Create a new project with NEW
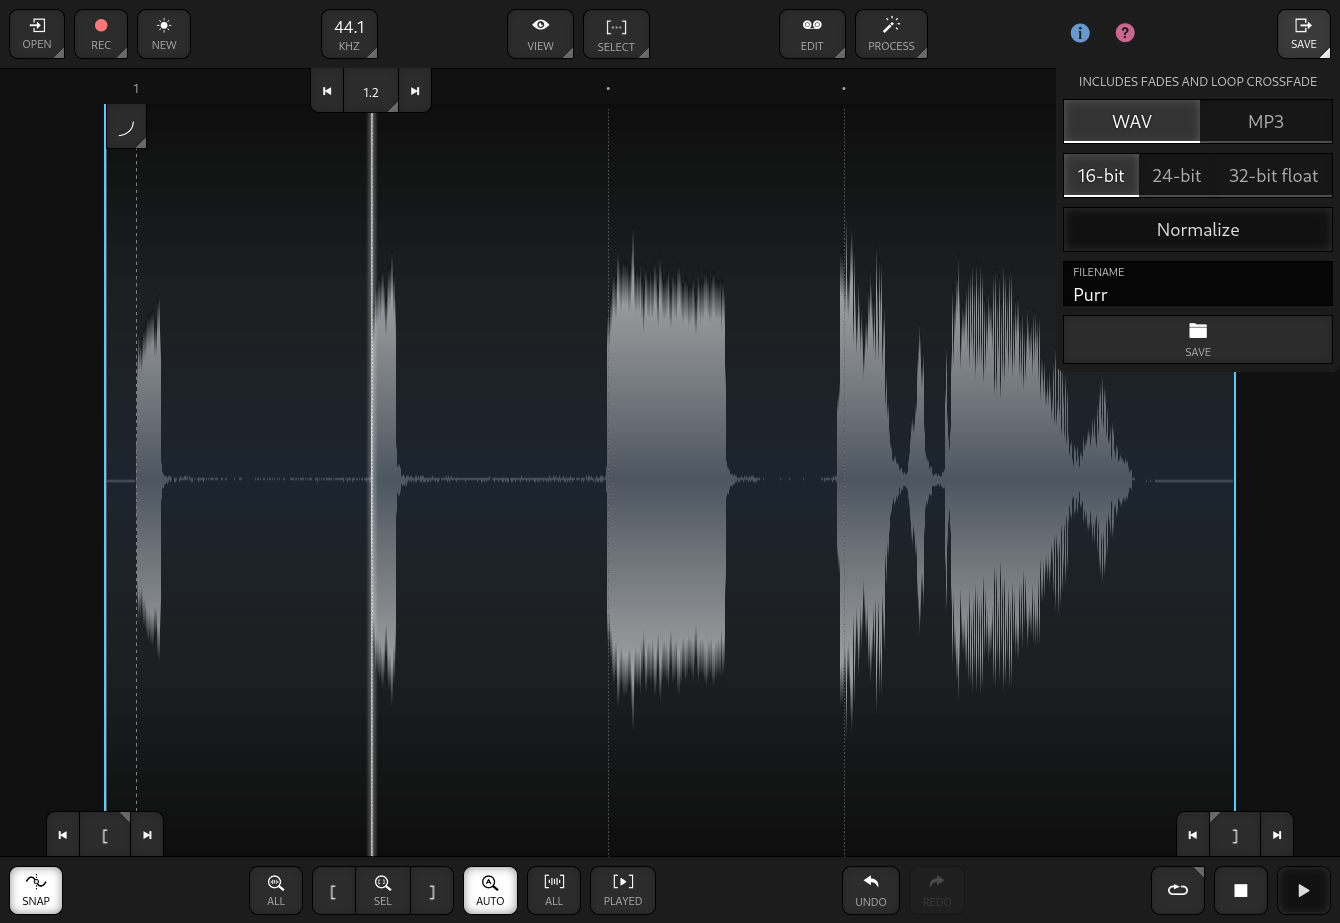1340x923 pixels. pyautogui.click(x=164, y=34)
